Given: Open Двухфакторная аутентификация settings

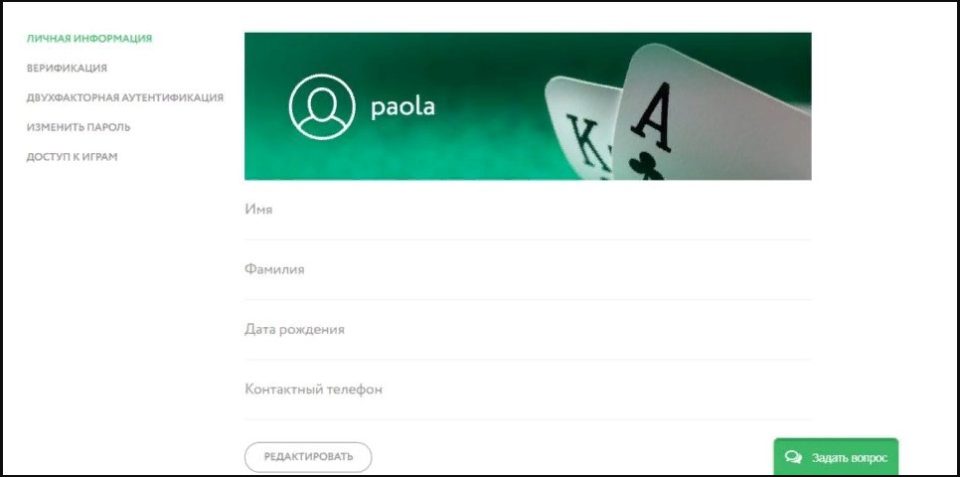Looking at the screenshot, I should 125,97.
